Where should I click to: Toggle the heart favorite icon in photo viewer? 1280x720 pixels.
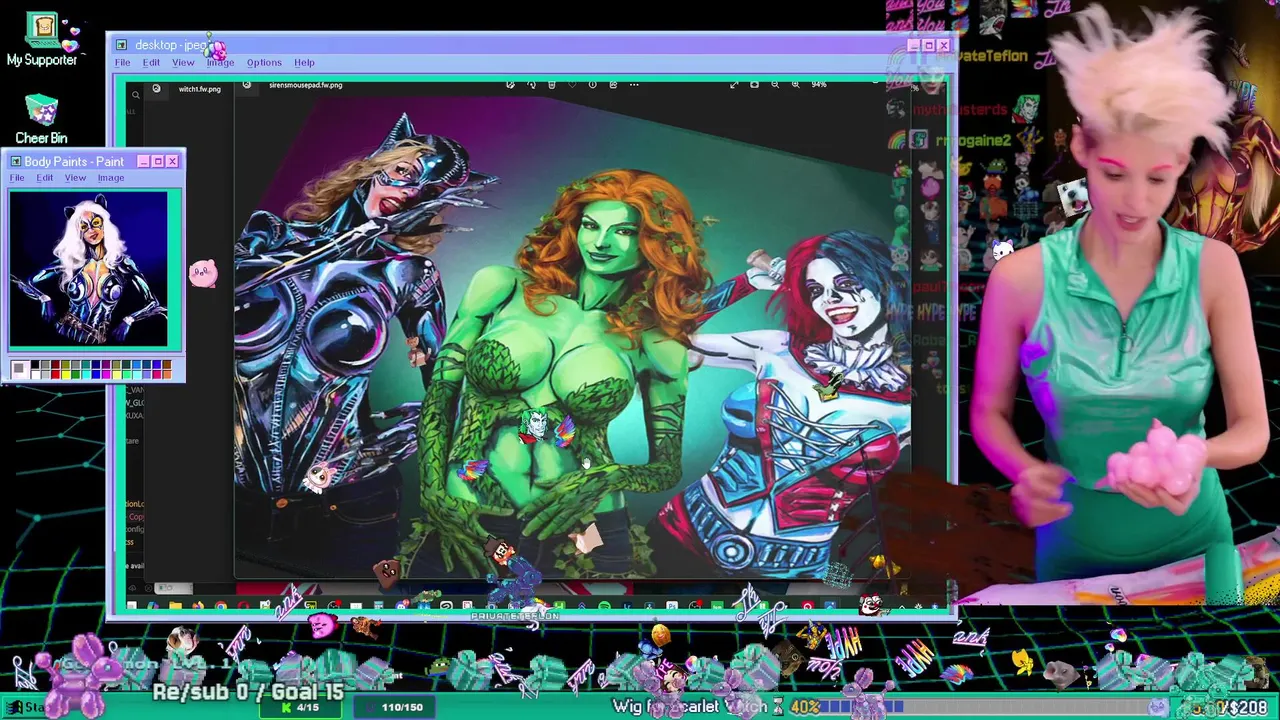tap(572, 85)
